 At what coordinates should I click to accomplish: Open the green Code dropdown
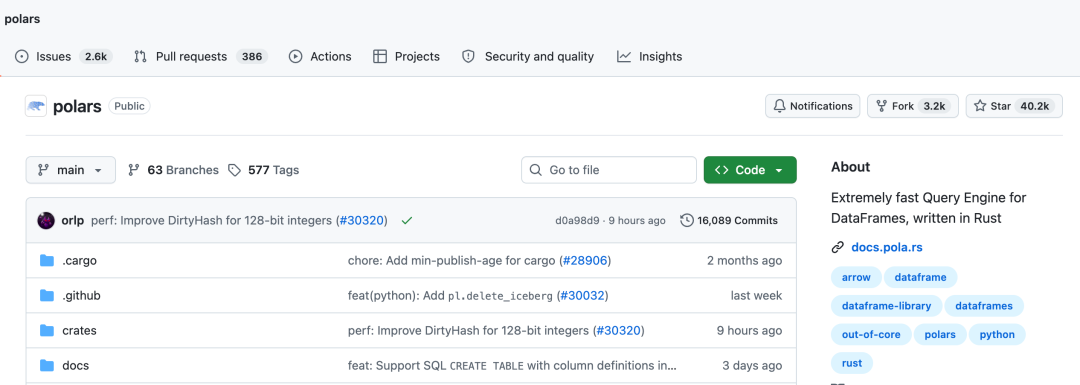coord(750,170)
